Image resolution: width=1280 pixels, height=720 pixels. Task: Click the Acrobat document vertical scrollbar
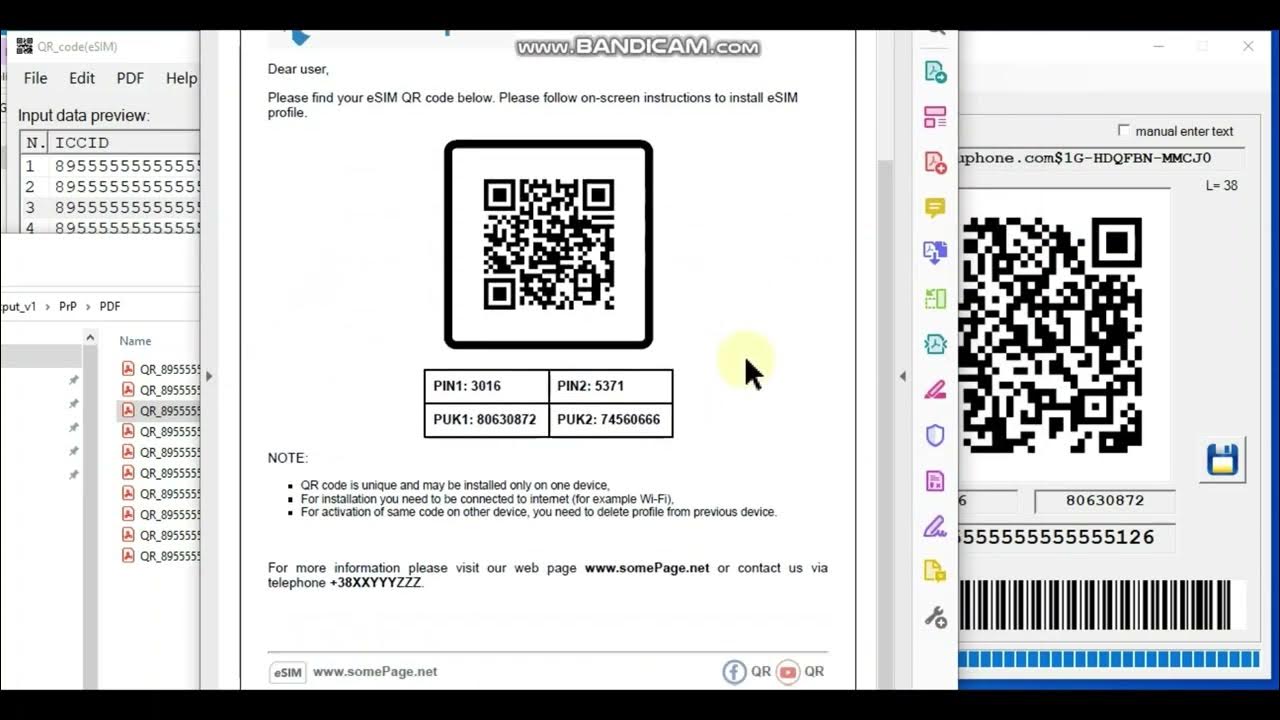coord(884,425)
